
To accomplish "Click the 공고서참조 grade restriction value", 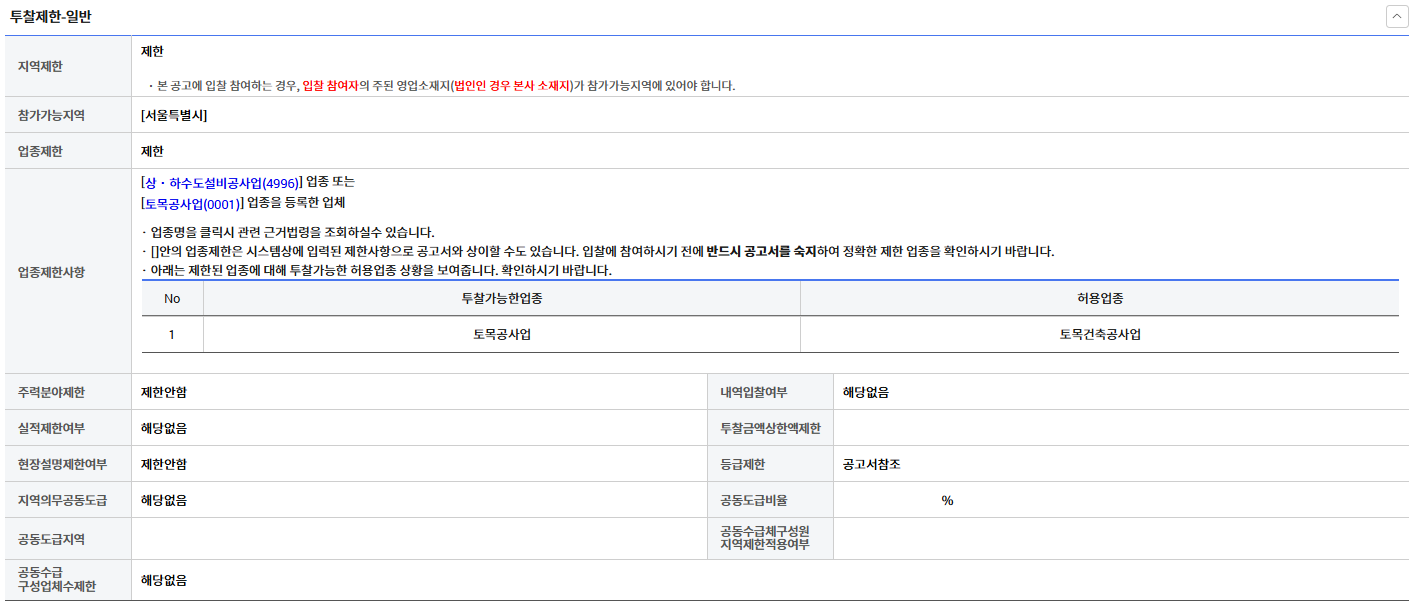I will 872,465.
